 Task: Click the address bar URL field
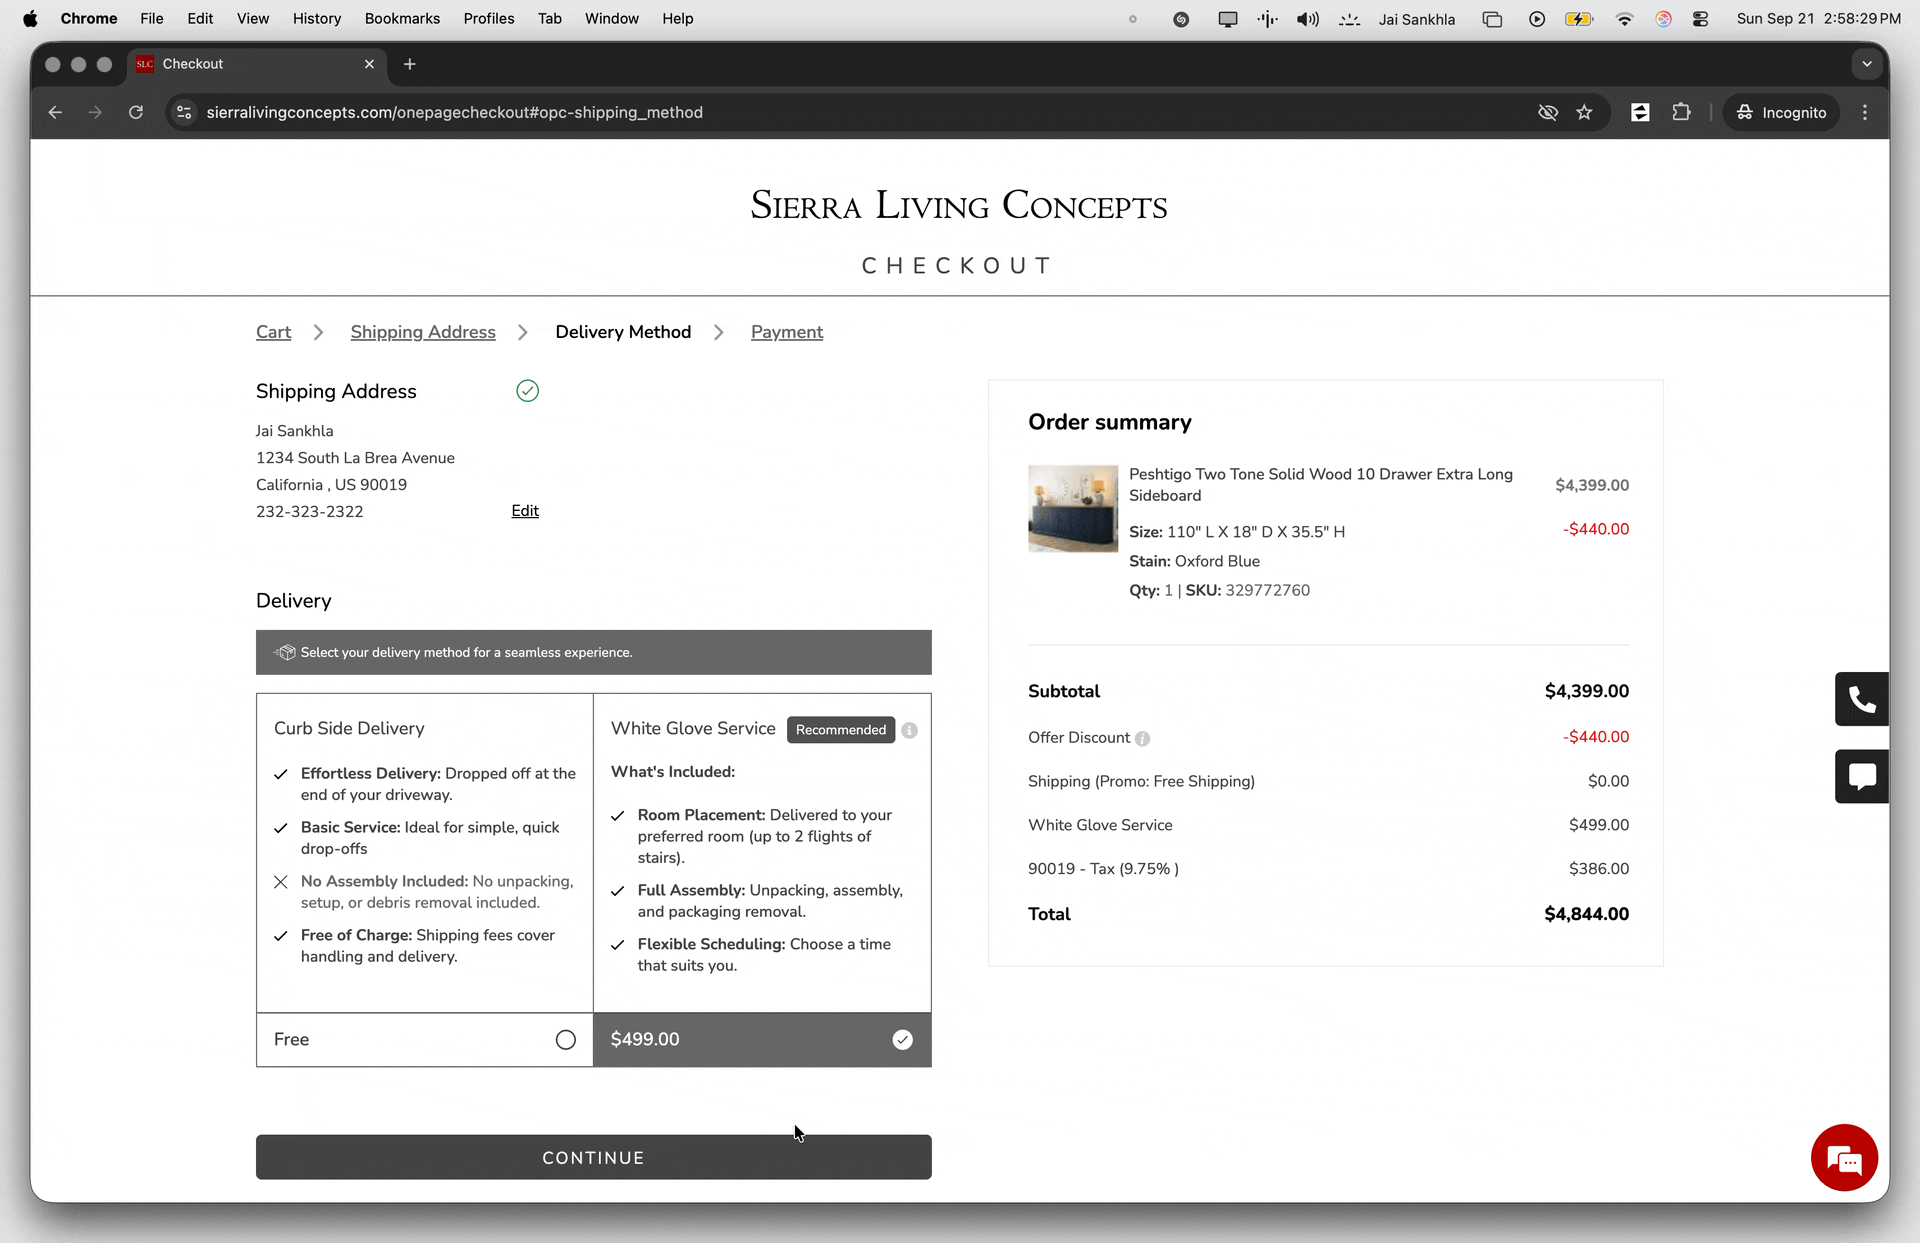pos(860,112)
